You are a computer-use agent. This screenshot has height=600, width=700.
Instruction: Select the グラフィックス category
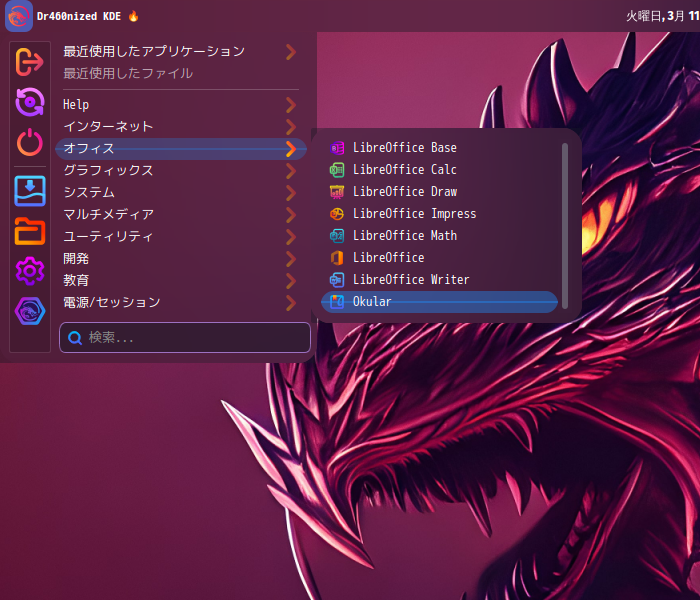pos(180,171)
